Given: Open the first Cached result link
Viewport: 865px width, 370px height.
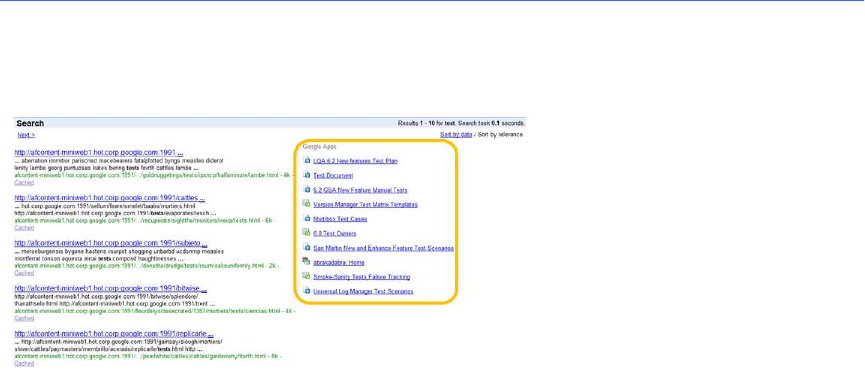Looking at the screenshot, I should pyautogui.click(x=24, y=182).
